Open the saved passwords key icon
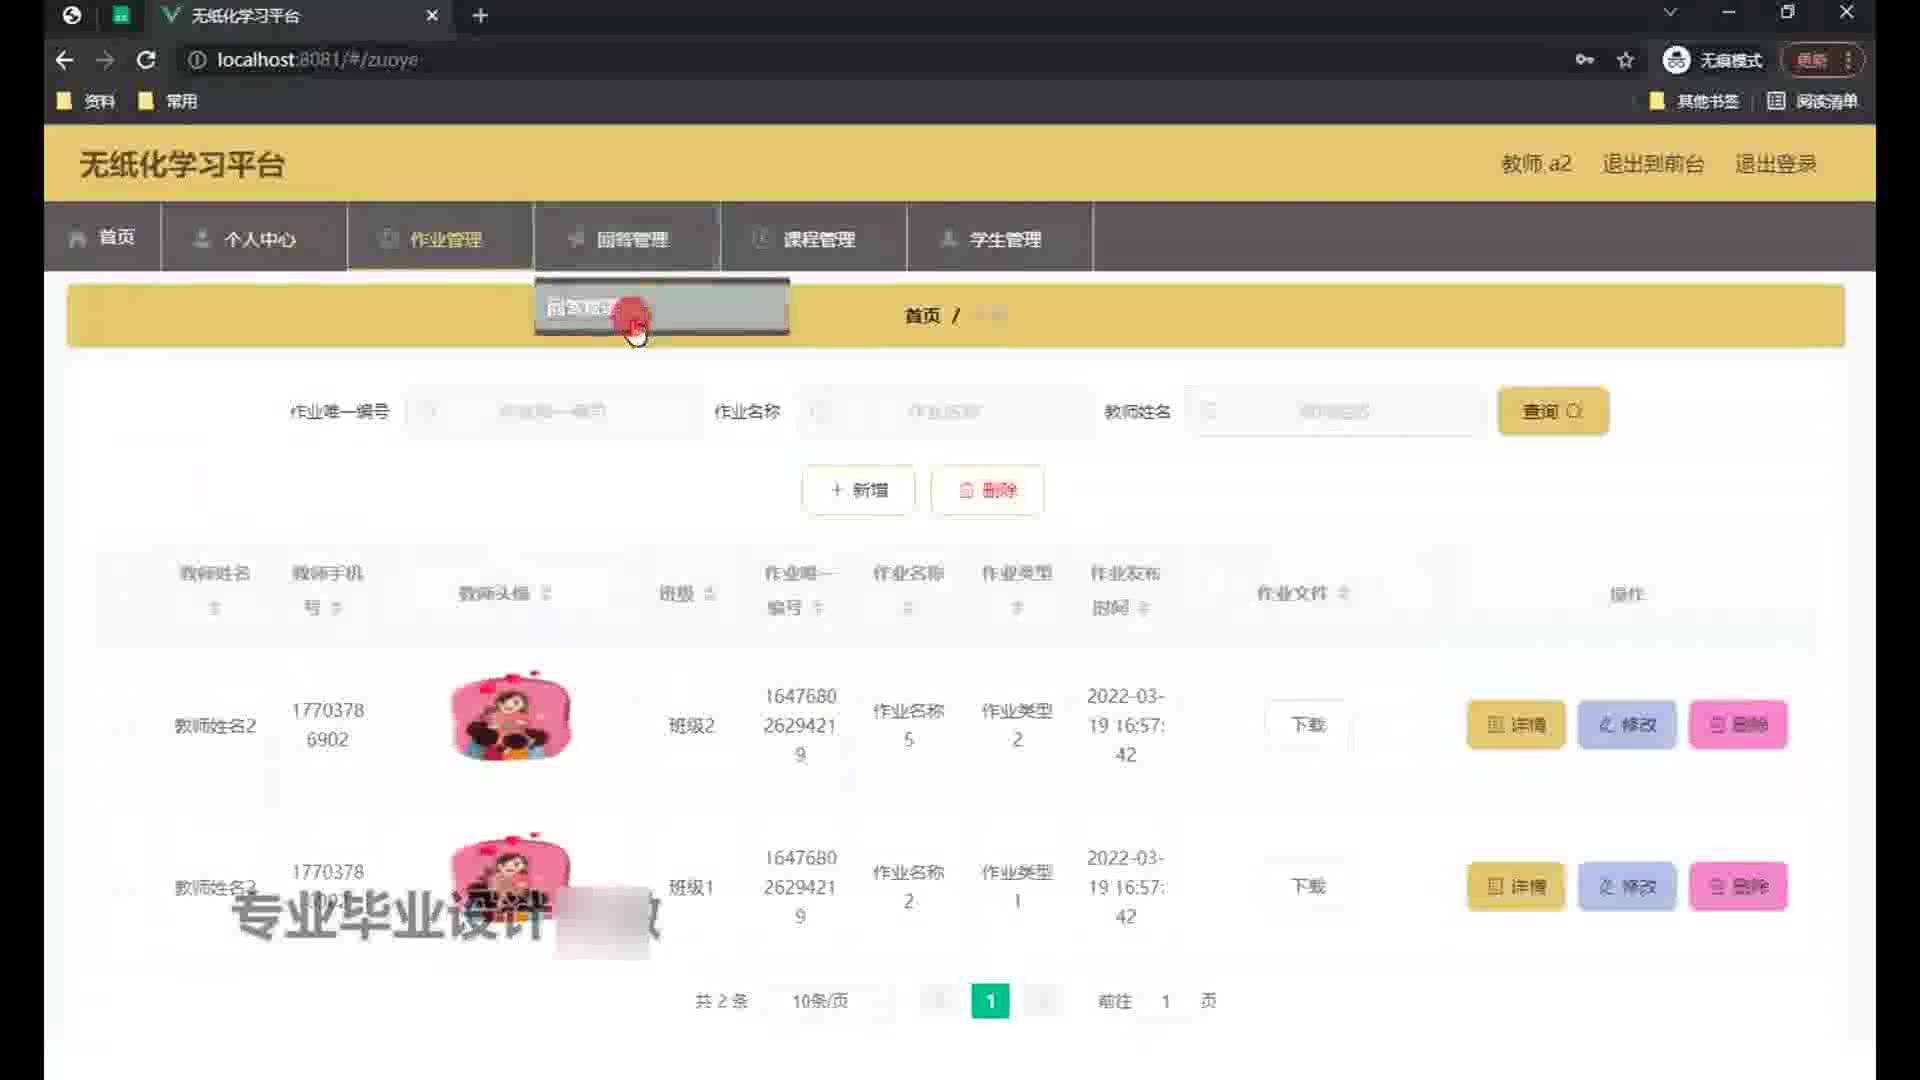The height and width of the screenshot is (1080, 1920). point(1584,60)
